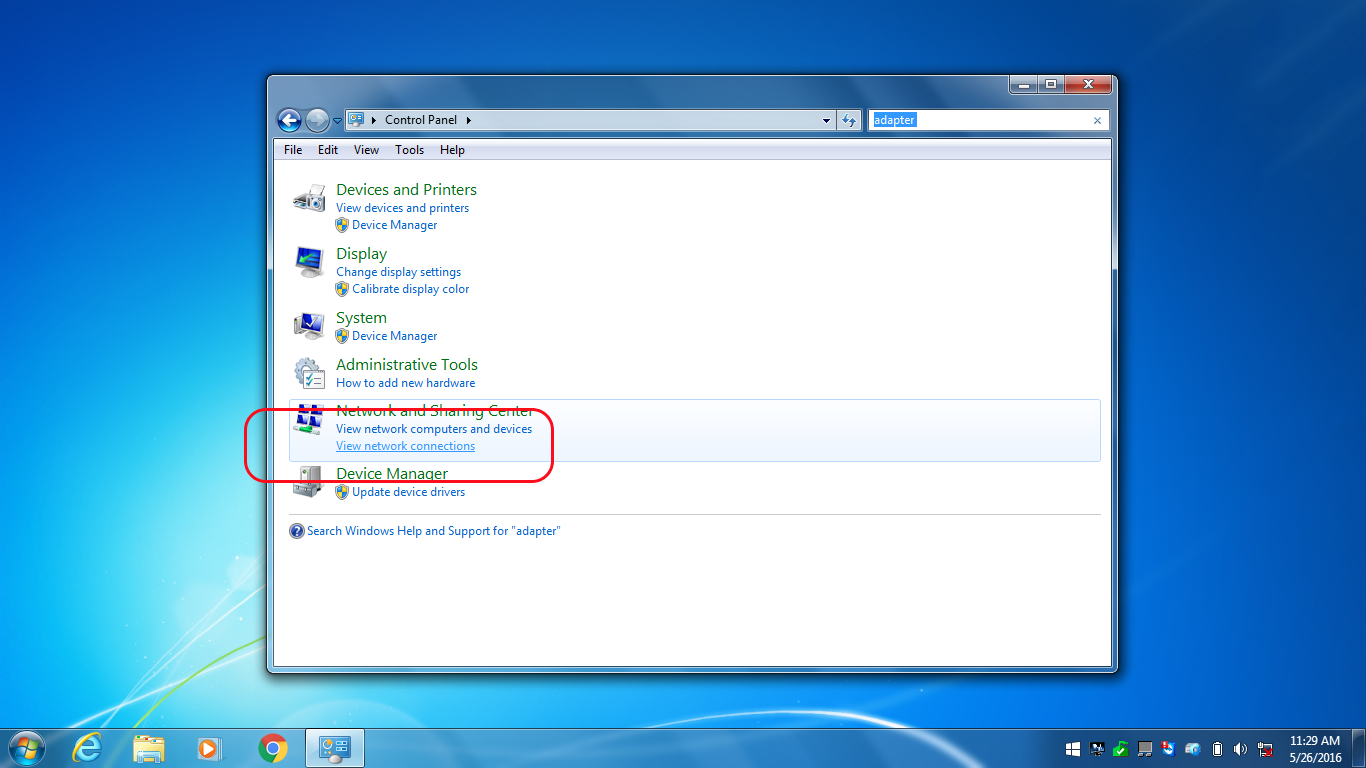Open Devices and Printers heading
This screenshot has height=768, width=1366.
406,189
